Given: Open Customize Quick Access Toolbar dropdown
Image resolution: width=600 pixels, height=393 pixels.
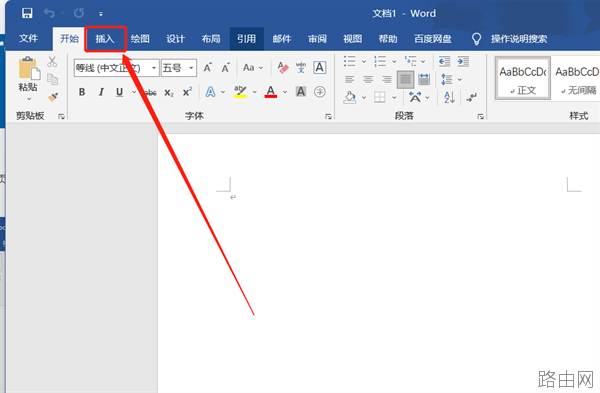Looking at the screenshot, I should (x=101, y=14).
